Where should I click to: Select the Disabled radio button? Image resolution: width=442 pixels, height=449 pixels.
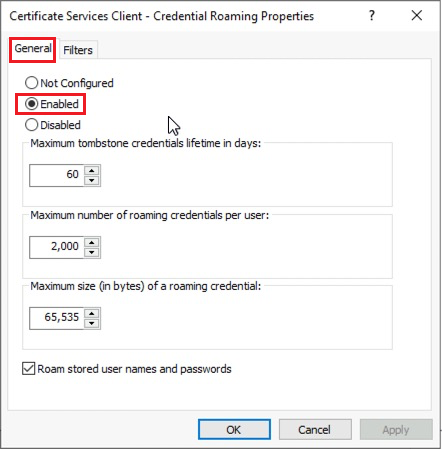[31, 125]
